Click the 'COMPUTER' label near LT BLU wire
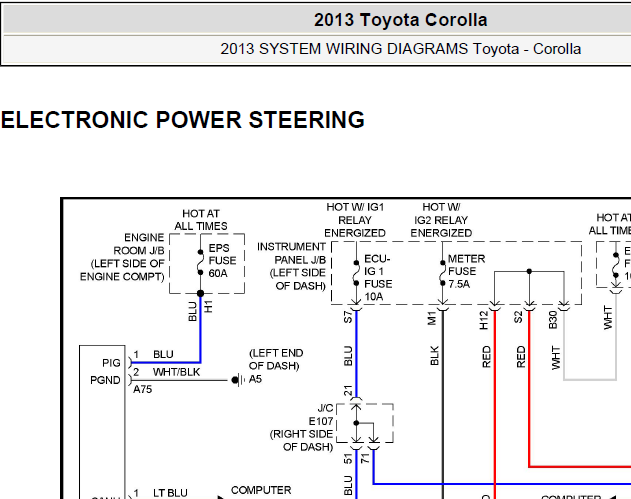This screenshot has height=499, width=631. coord(261,491)
